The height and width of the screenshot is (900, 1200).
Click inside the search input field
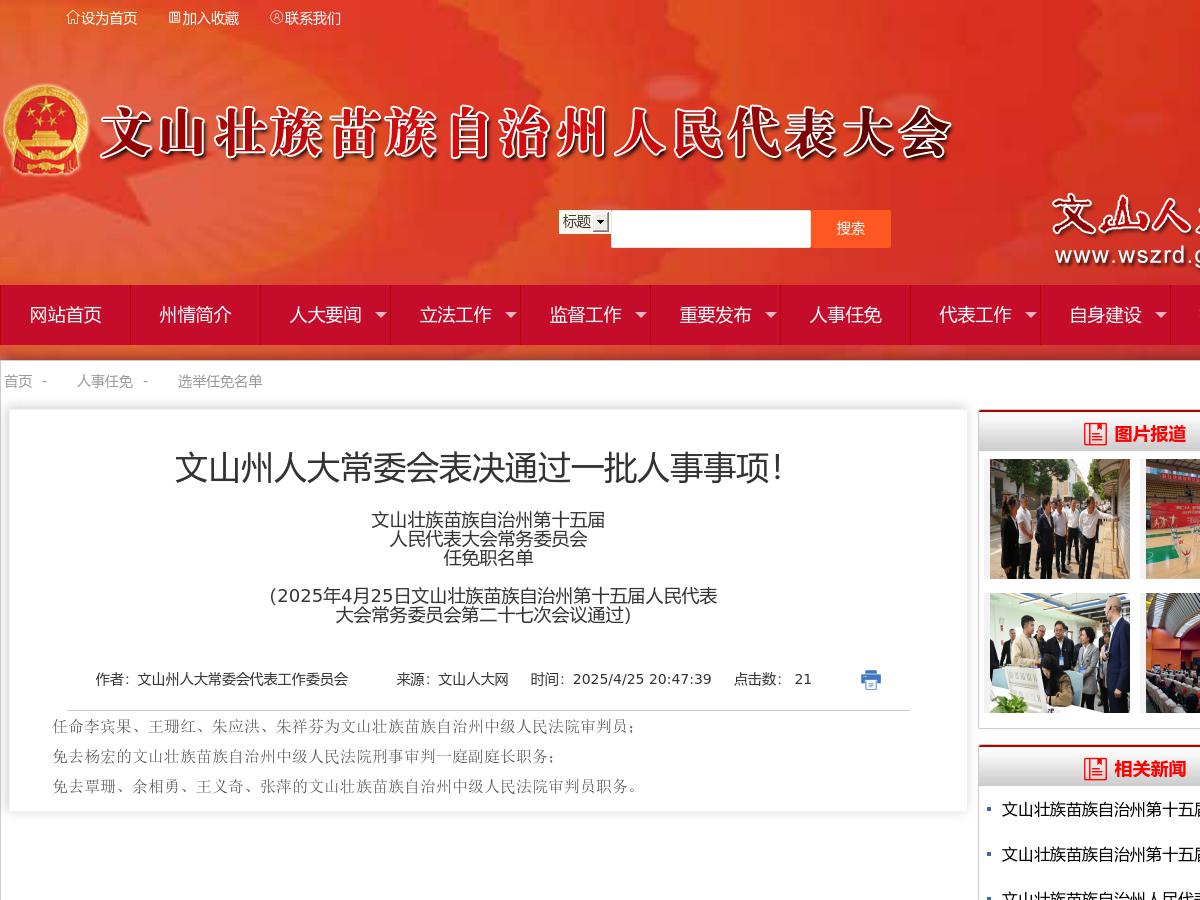pyautogui.click(x=710, y=228)
